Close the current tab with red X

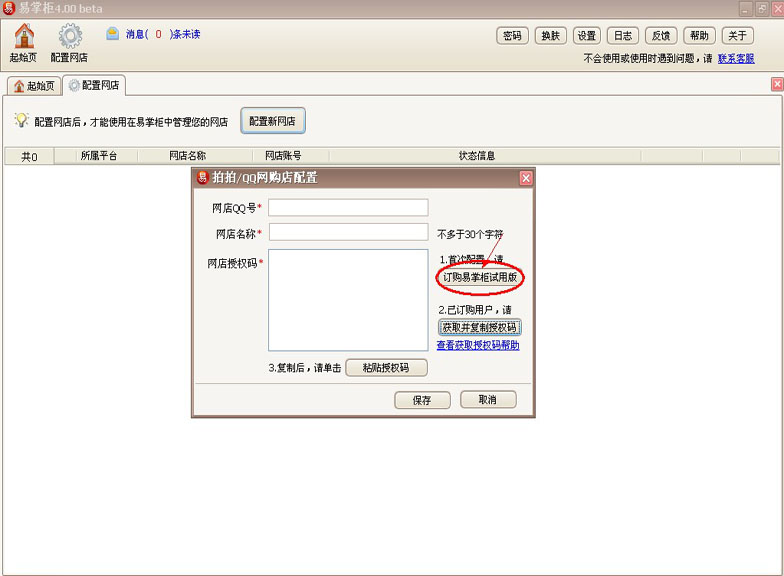pos(777,84)
